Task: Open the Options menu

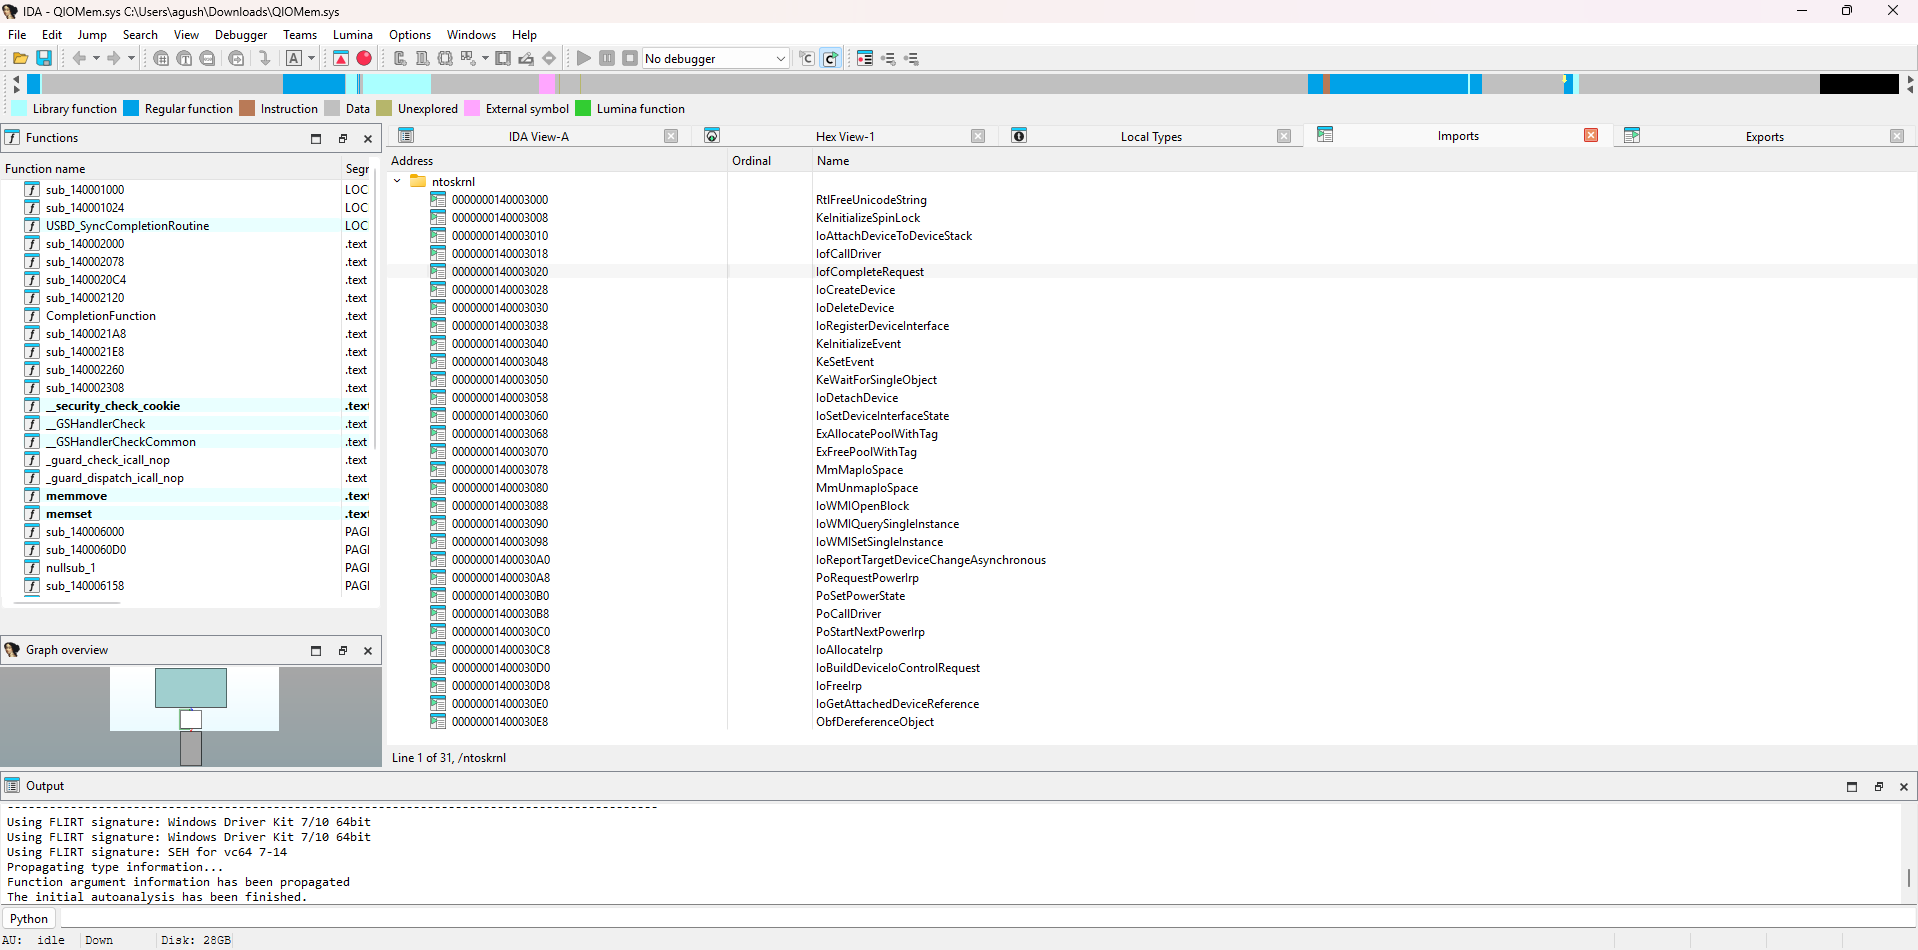Action: pyautogui.click(x=410, y=35)
